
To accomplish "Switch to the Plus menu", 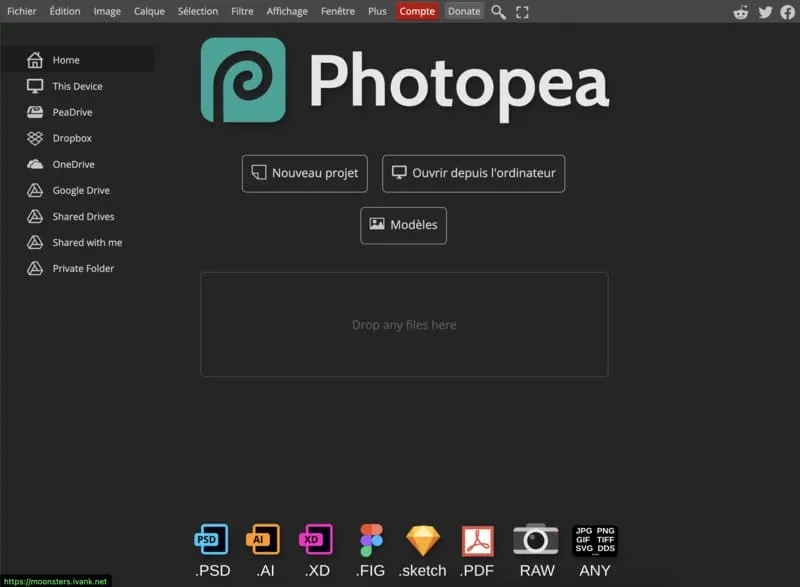I will point(377,11).
